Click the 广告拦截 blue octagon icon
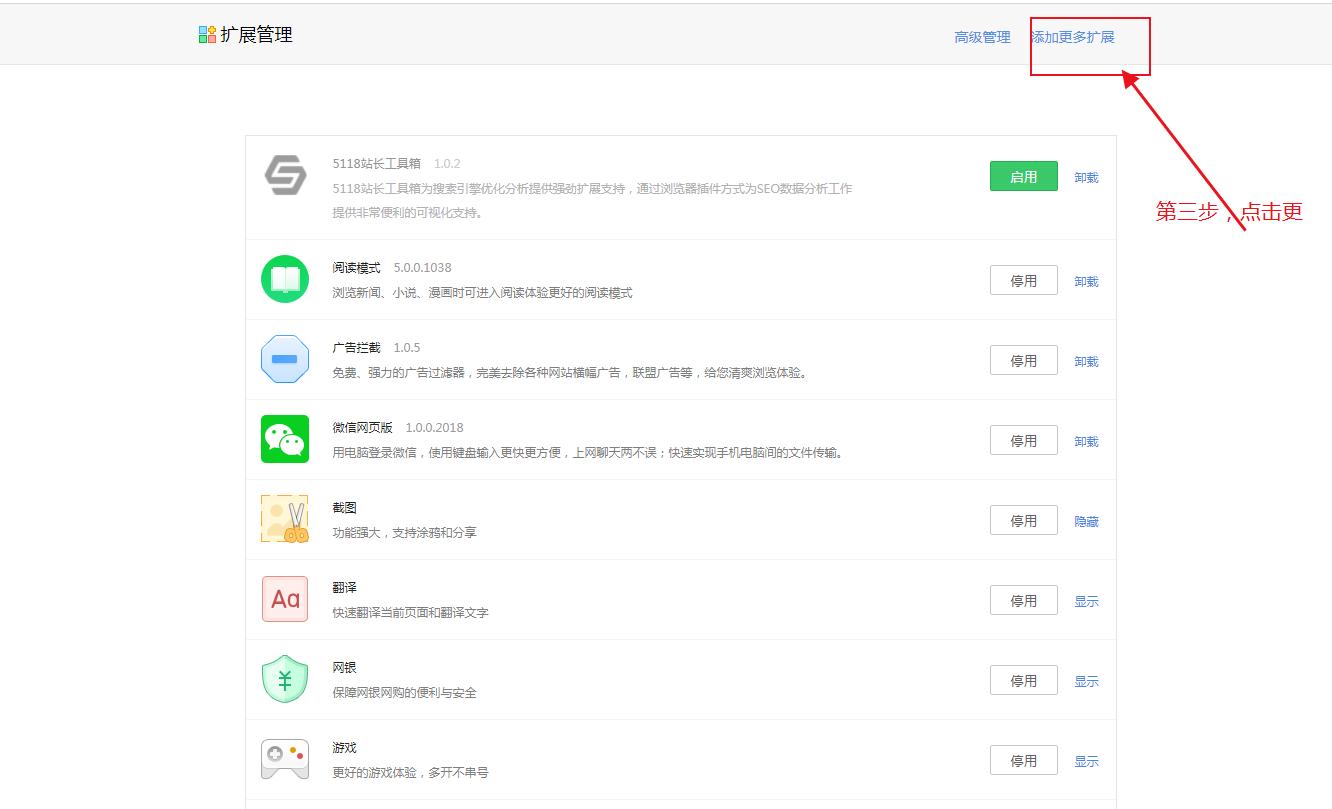The width and height of the screenshot is (1332, 809). click(285, 359)
